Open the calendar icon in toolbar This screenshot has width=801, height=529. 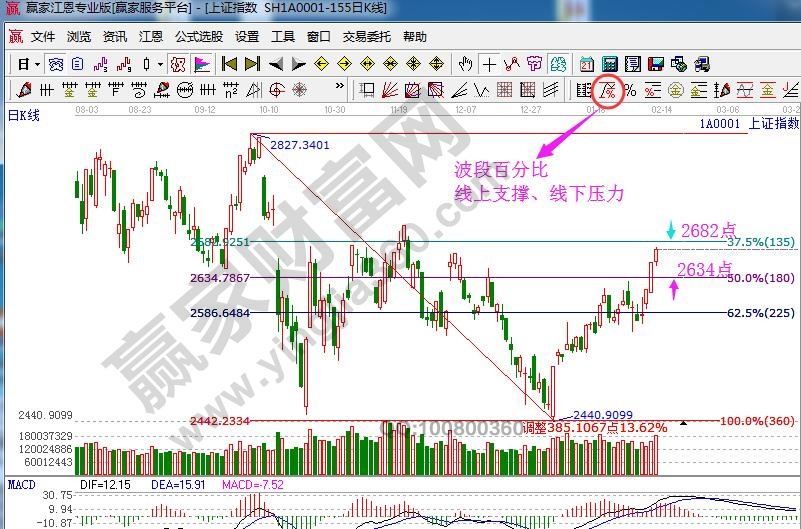586,64
